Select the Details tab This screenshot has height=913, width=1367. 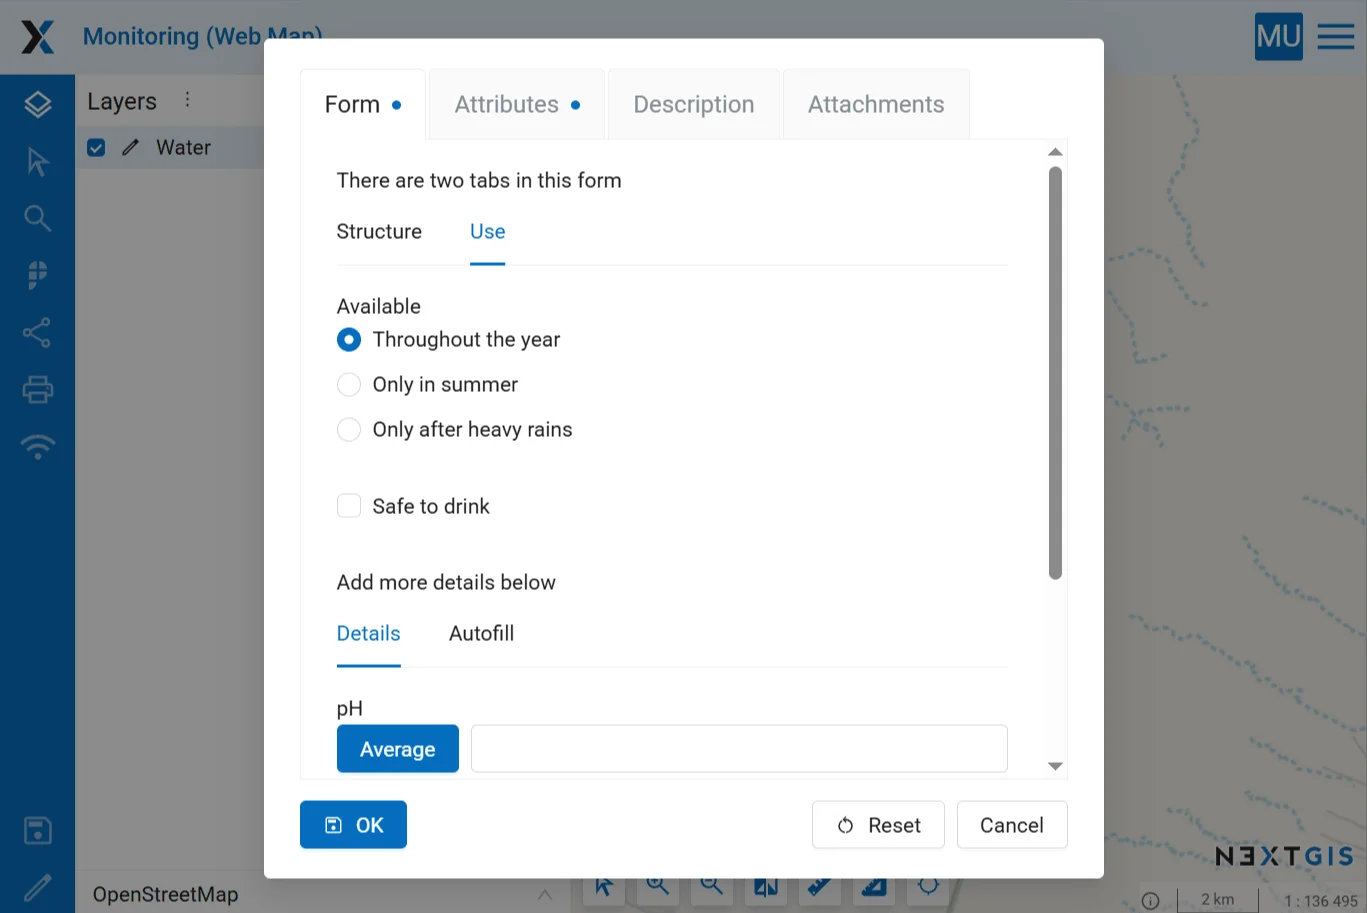pyautogui.click(x=368, y=634)
